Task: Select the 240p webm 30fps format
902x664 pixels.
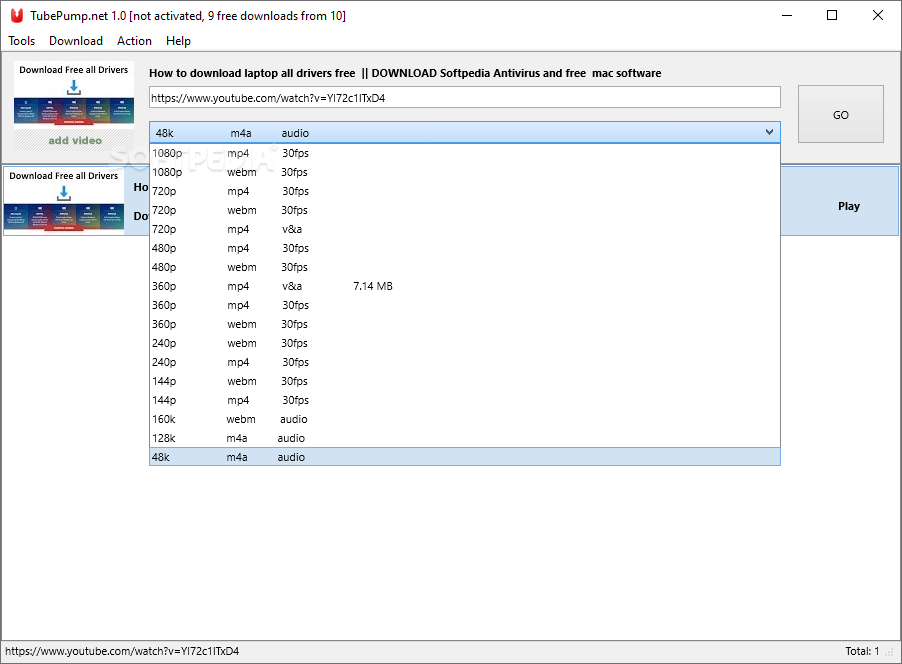Action: [465, 343]
